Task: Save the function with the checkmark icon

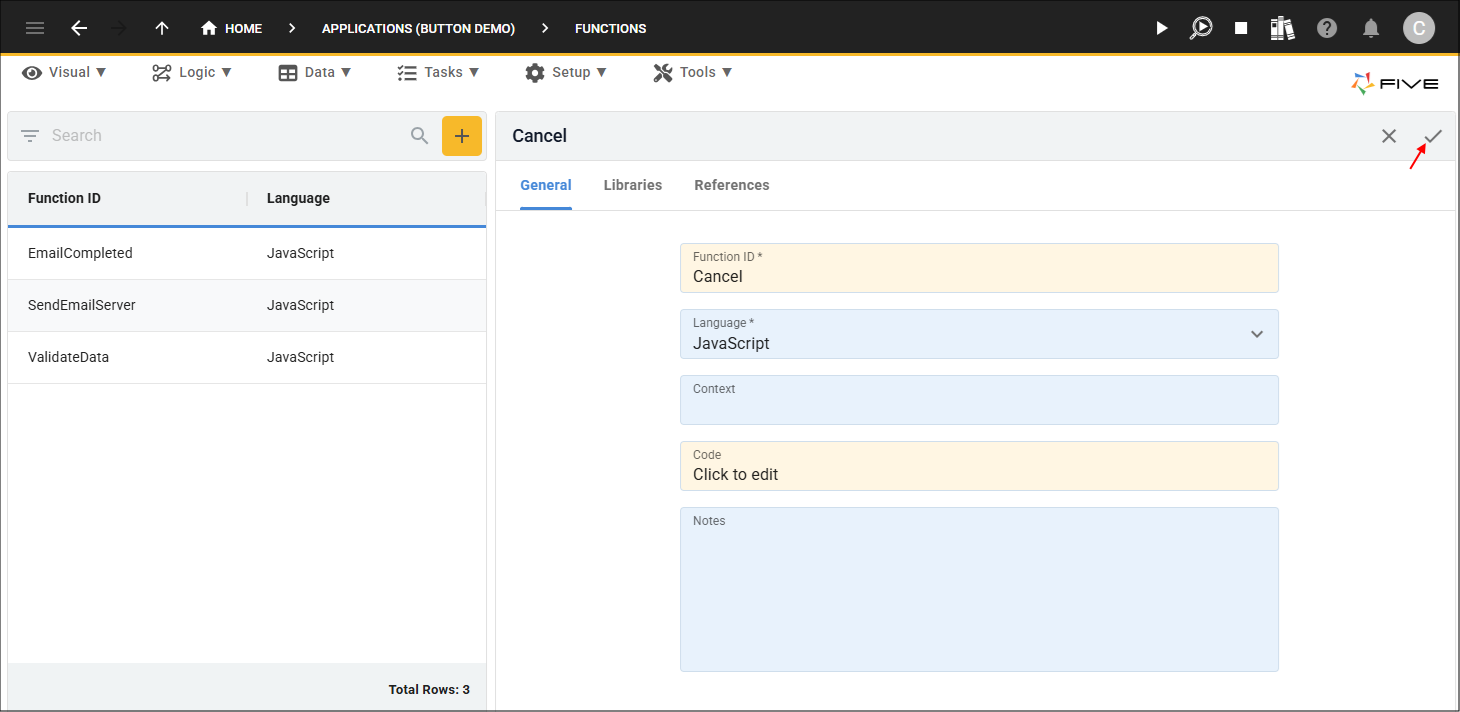Action: 1433,136
